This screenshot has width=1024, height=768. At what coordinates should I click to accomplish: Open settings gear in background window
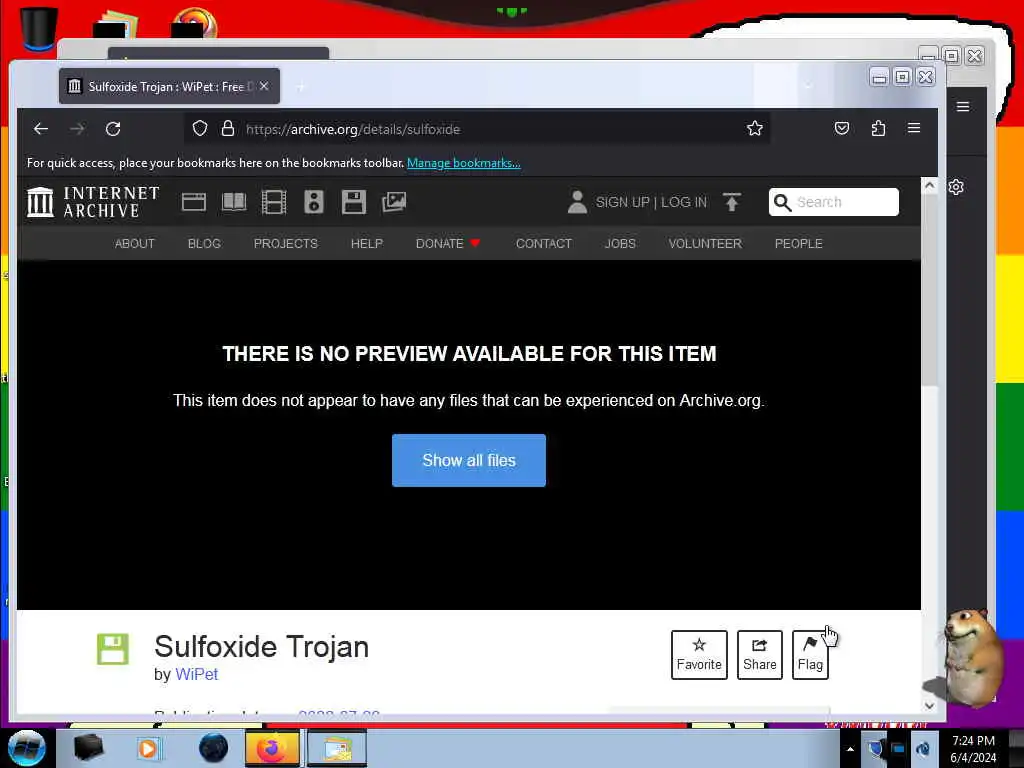pyautogui.click(x=955, y=187)
